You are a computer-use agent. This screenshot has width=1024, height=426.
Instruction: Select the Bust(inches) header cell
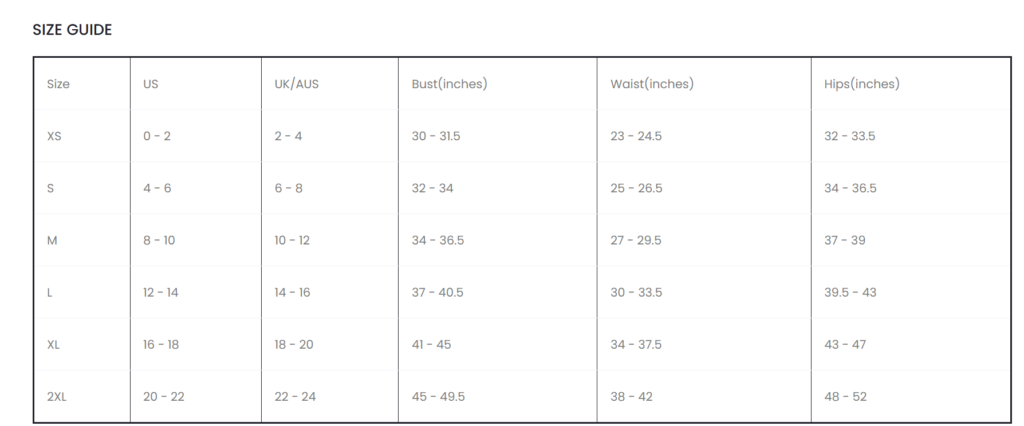[449, 84]
